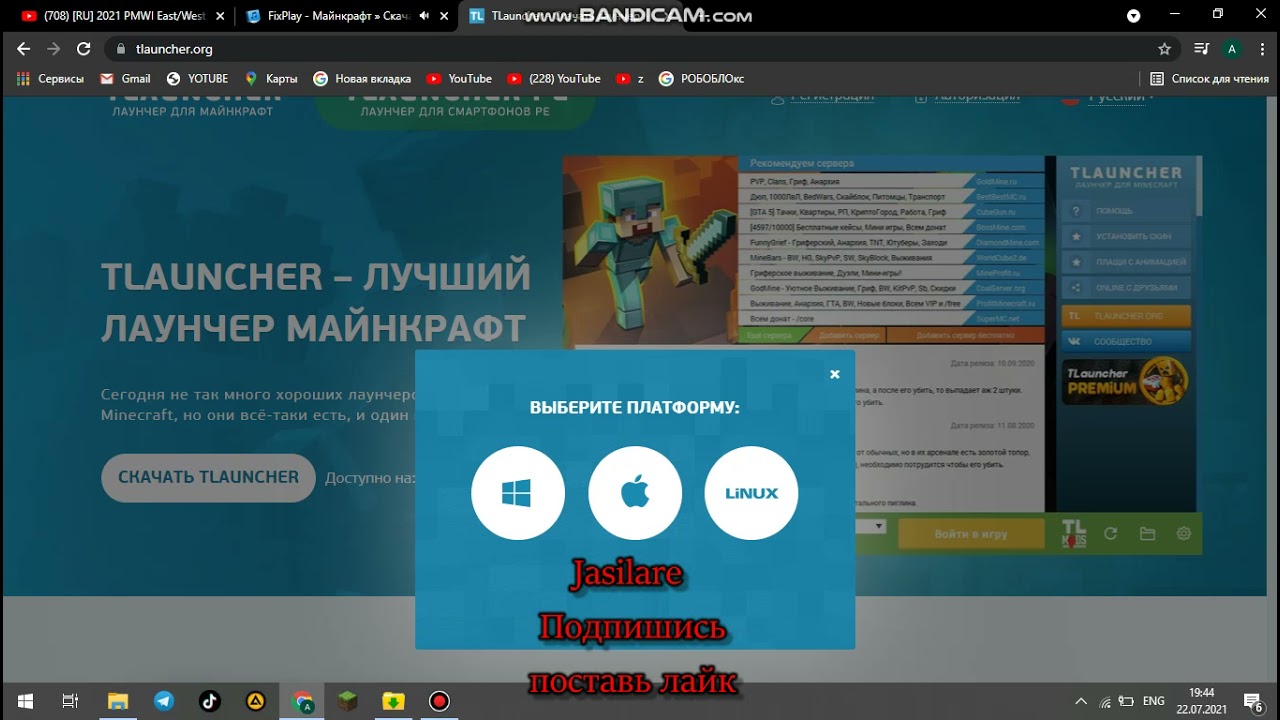Open the battery status tray icon
Screen dimensions: 1280x720
point(1127,701)
